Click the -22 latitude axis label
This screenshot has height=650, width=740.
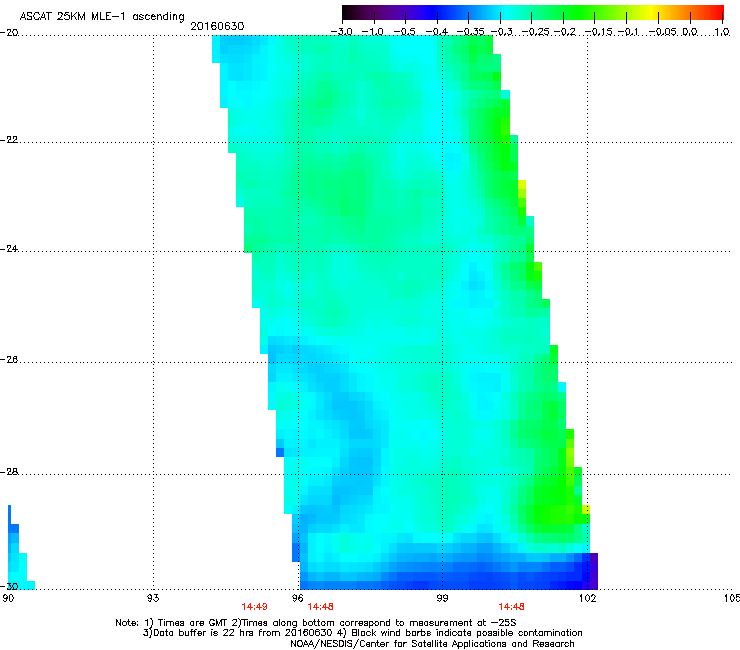pos(9,140)
